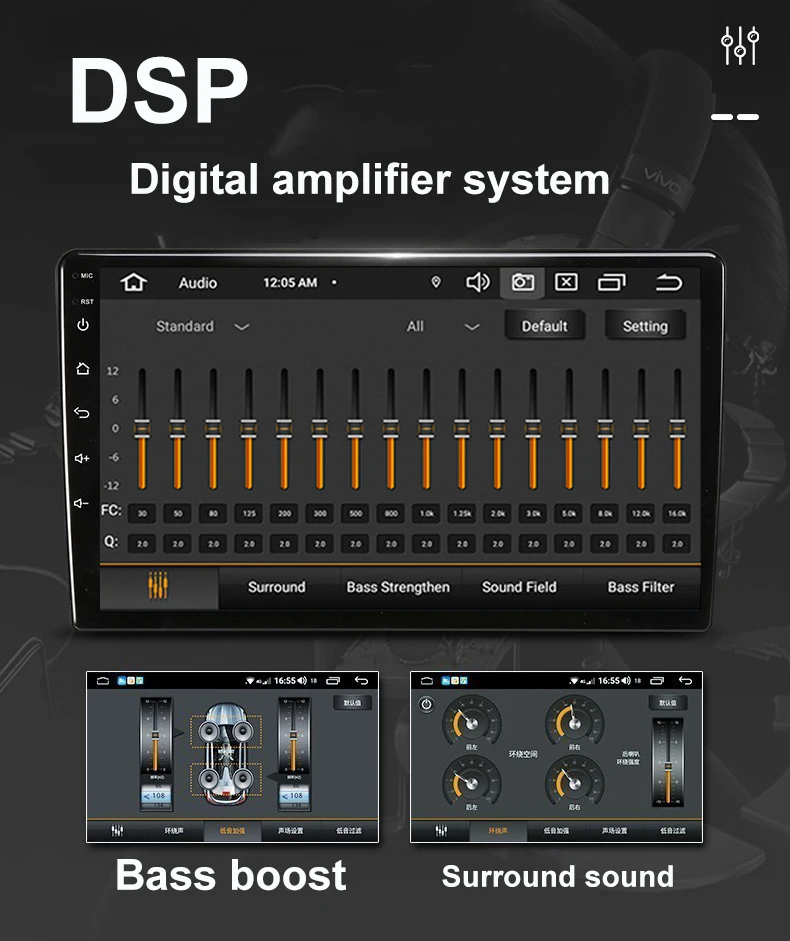Select the FC value box 5.0k
790x941 pixels.
point(568,513)
